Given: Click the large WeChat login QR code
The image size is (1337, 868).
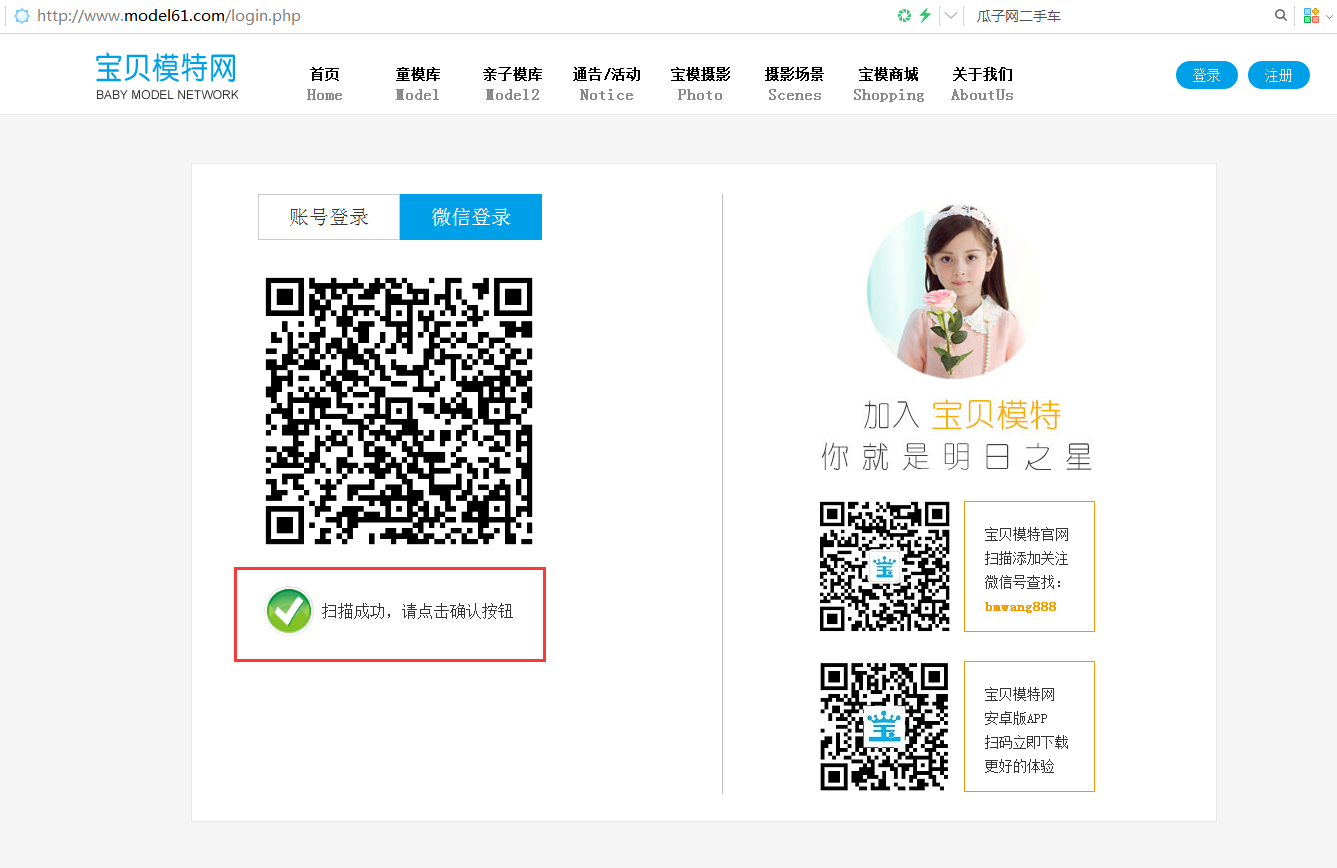Looking at the screenshot, I should pyautogui.click(x=399, y=411).
